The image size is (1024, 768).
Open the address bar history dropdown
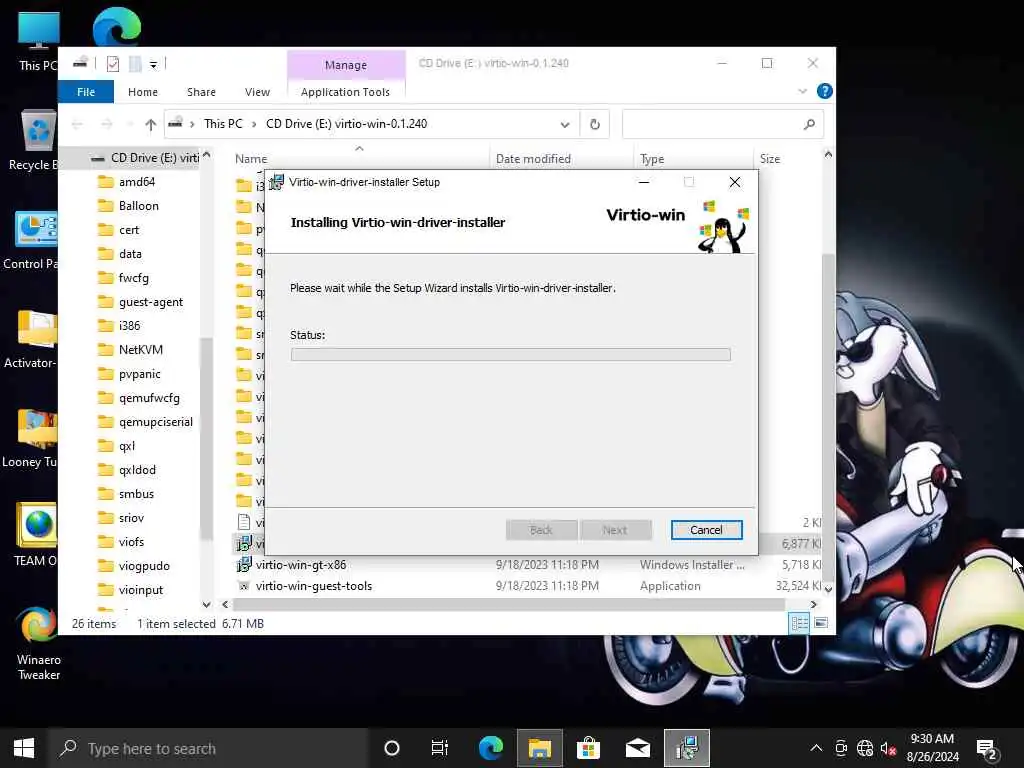565,124
